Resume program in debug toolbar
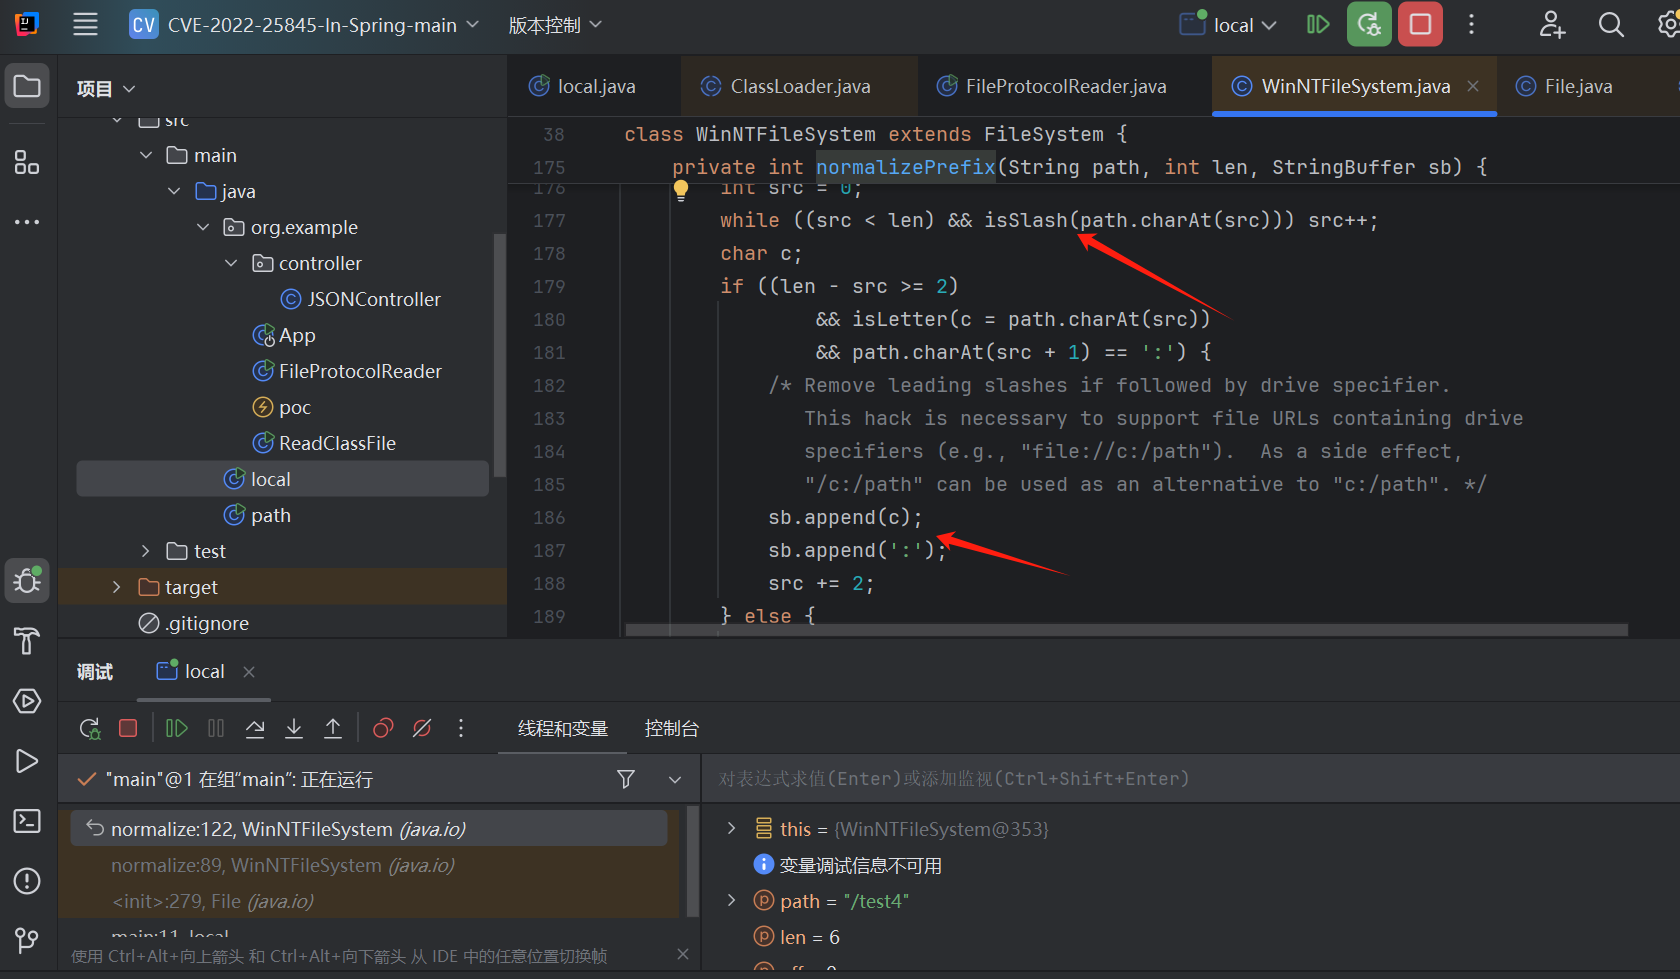The image size is (1680, 979). coord(177,728)
